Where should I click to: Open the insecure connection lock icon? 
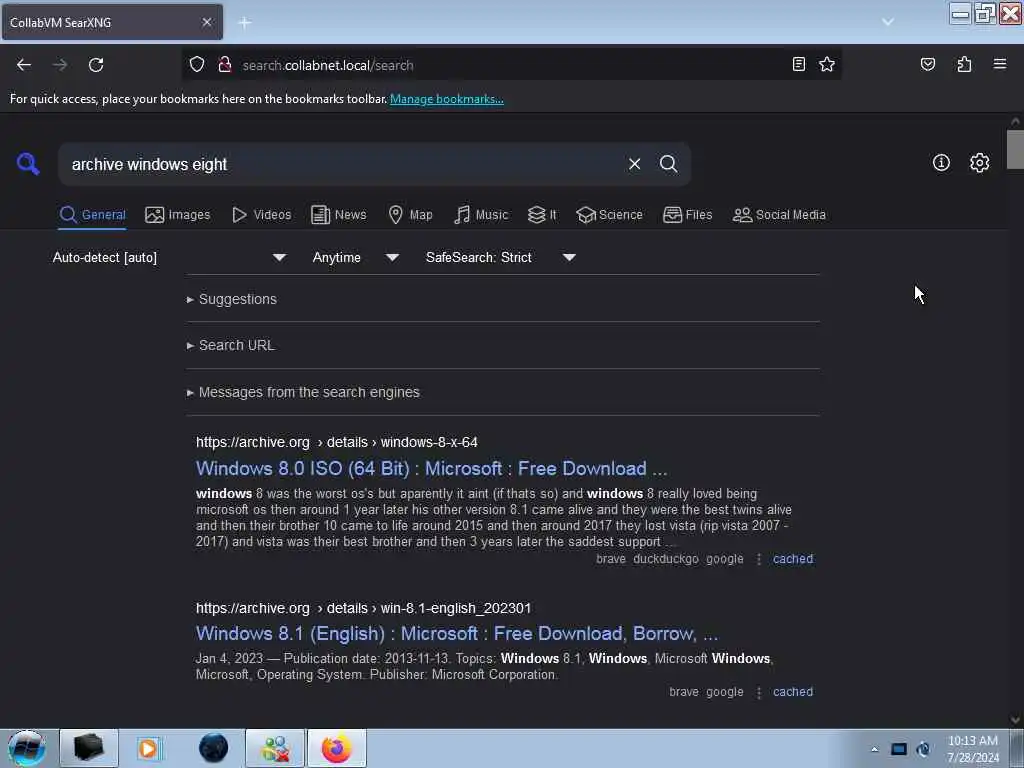click(225, 65)
